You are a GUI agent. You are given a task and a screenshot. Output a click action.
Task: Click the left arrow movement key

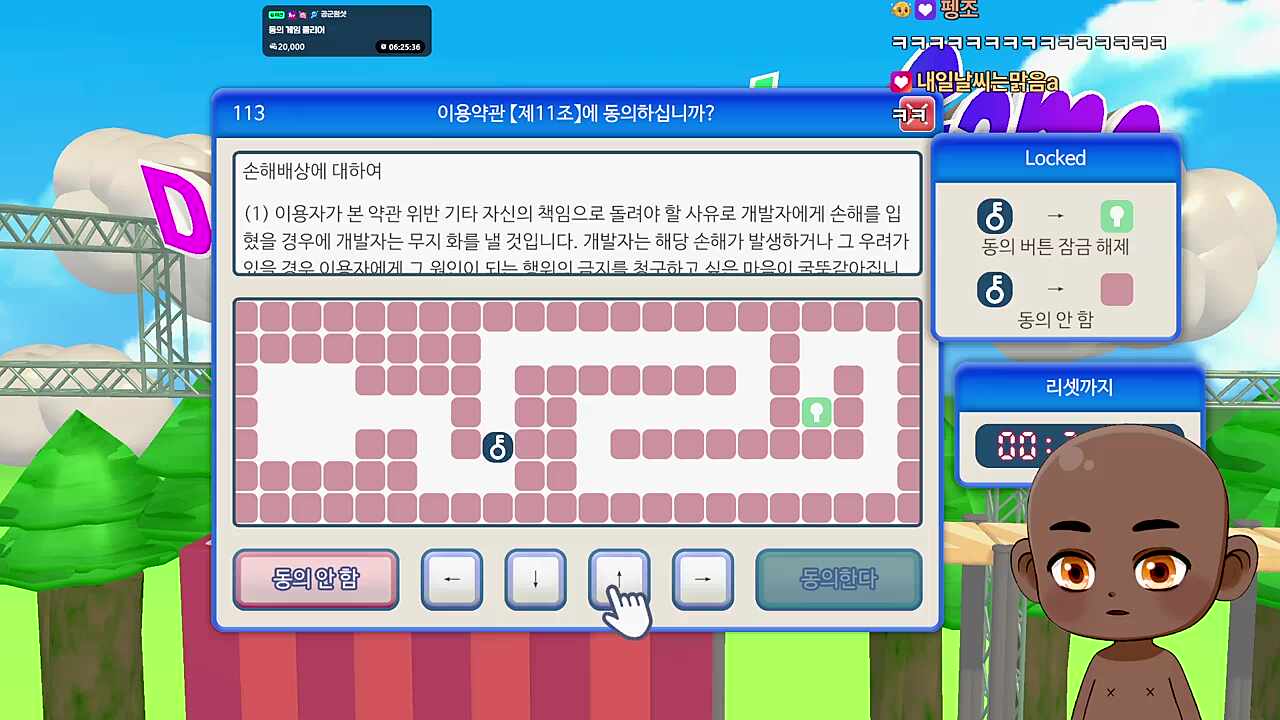[452, 580]
